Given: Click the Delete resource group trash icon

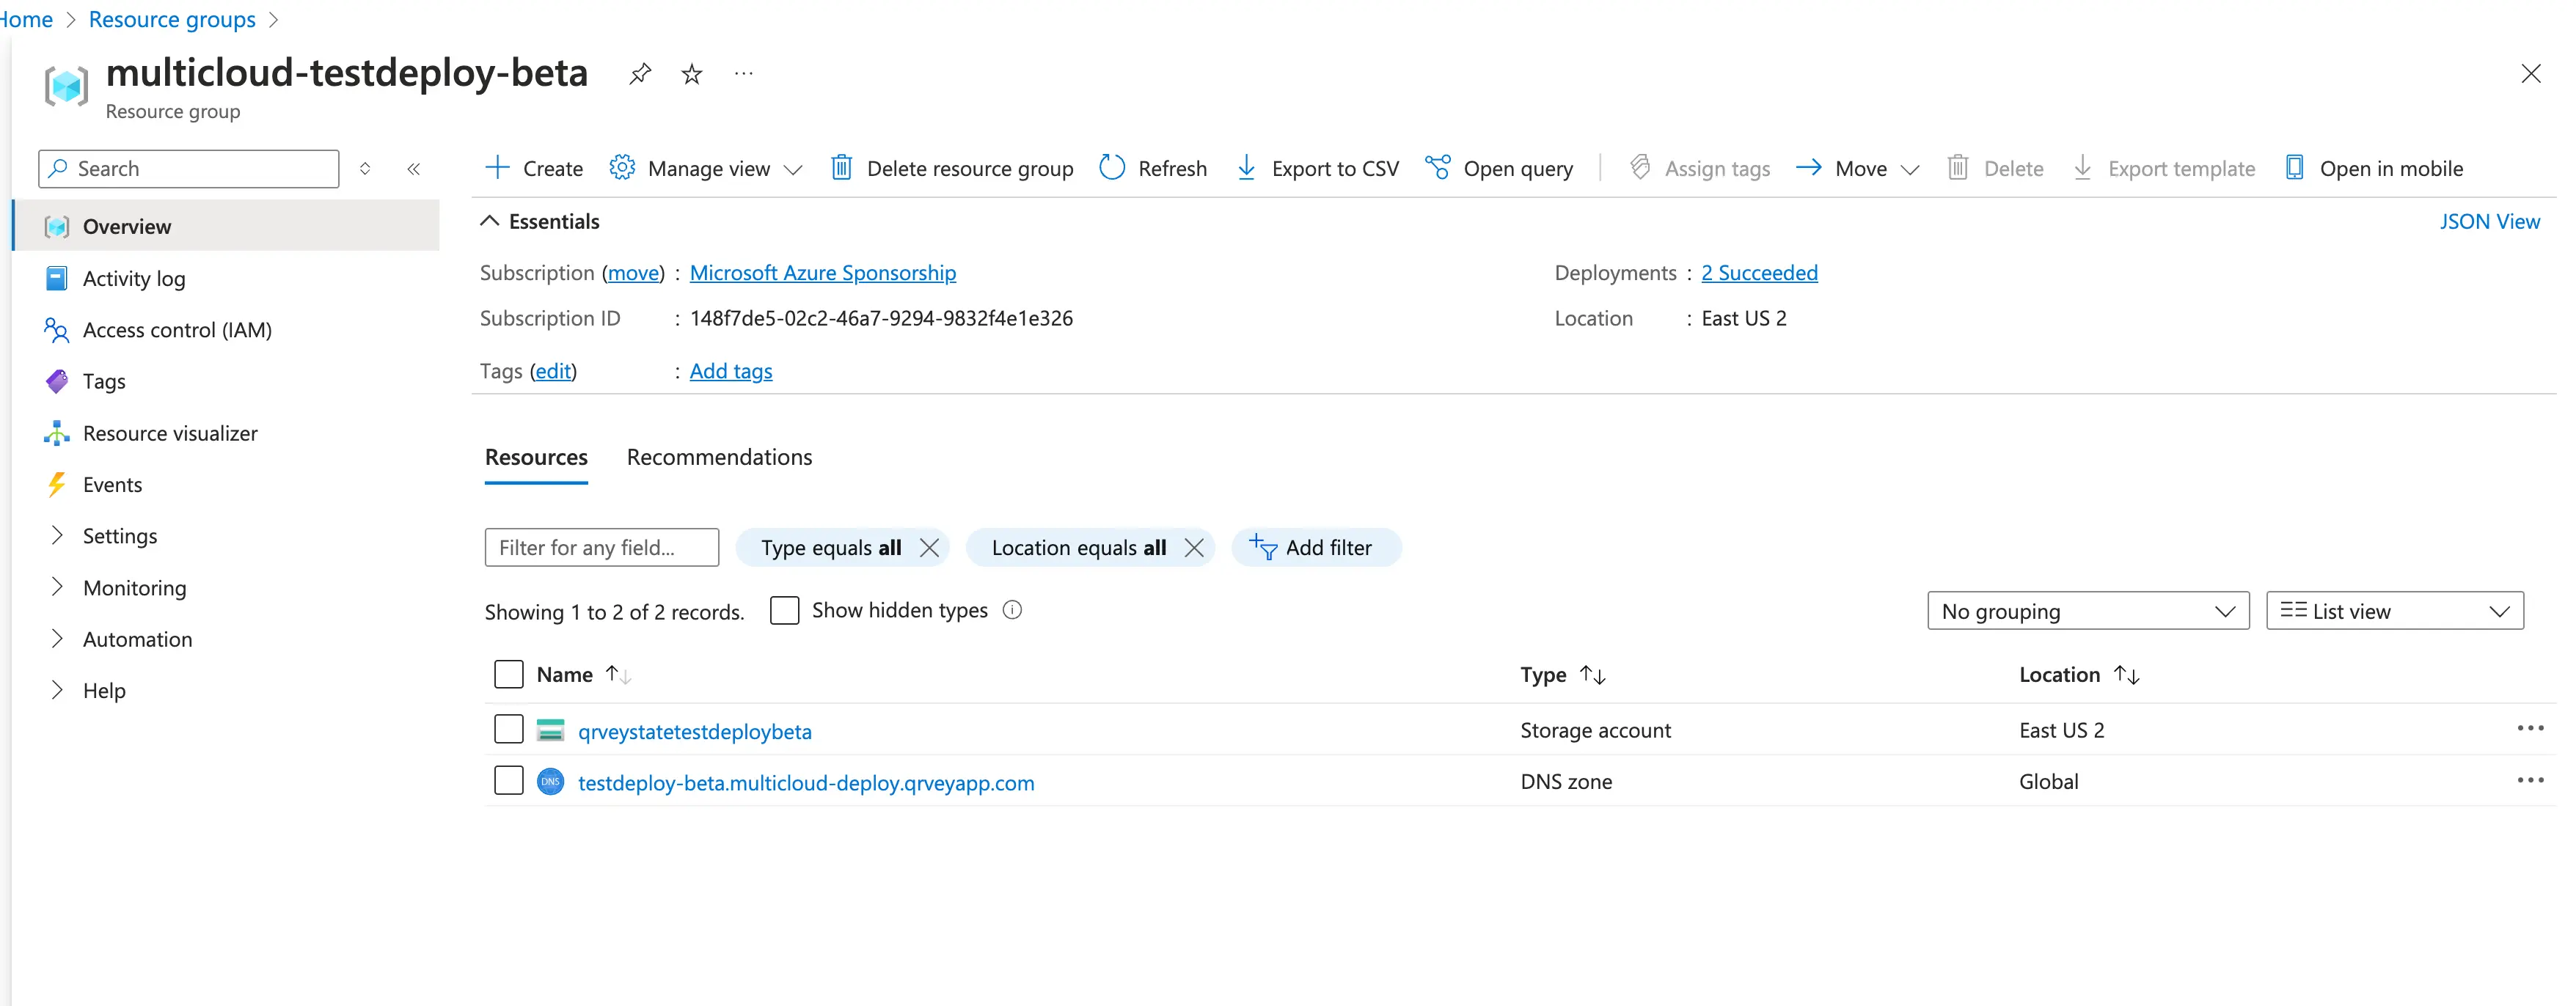Looking at the screenshot, I should pos(842,168).
